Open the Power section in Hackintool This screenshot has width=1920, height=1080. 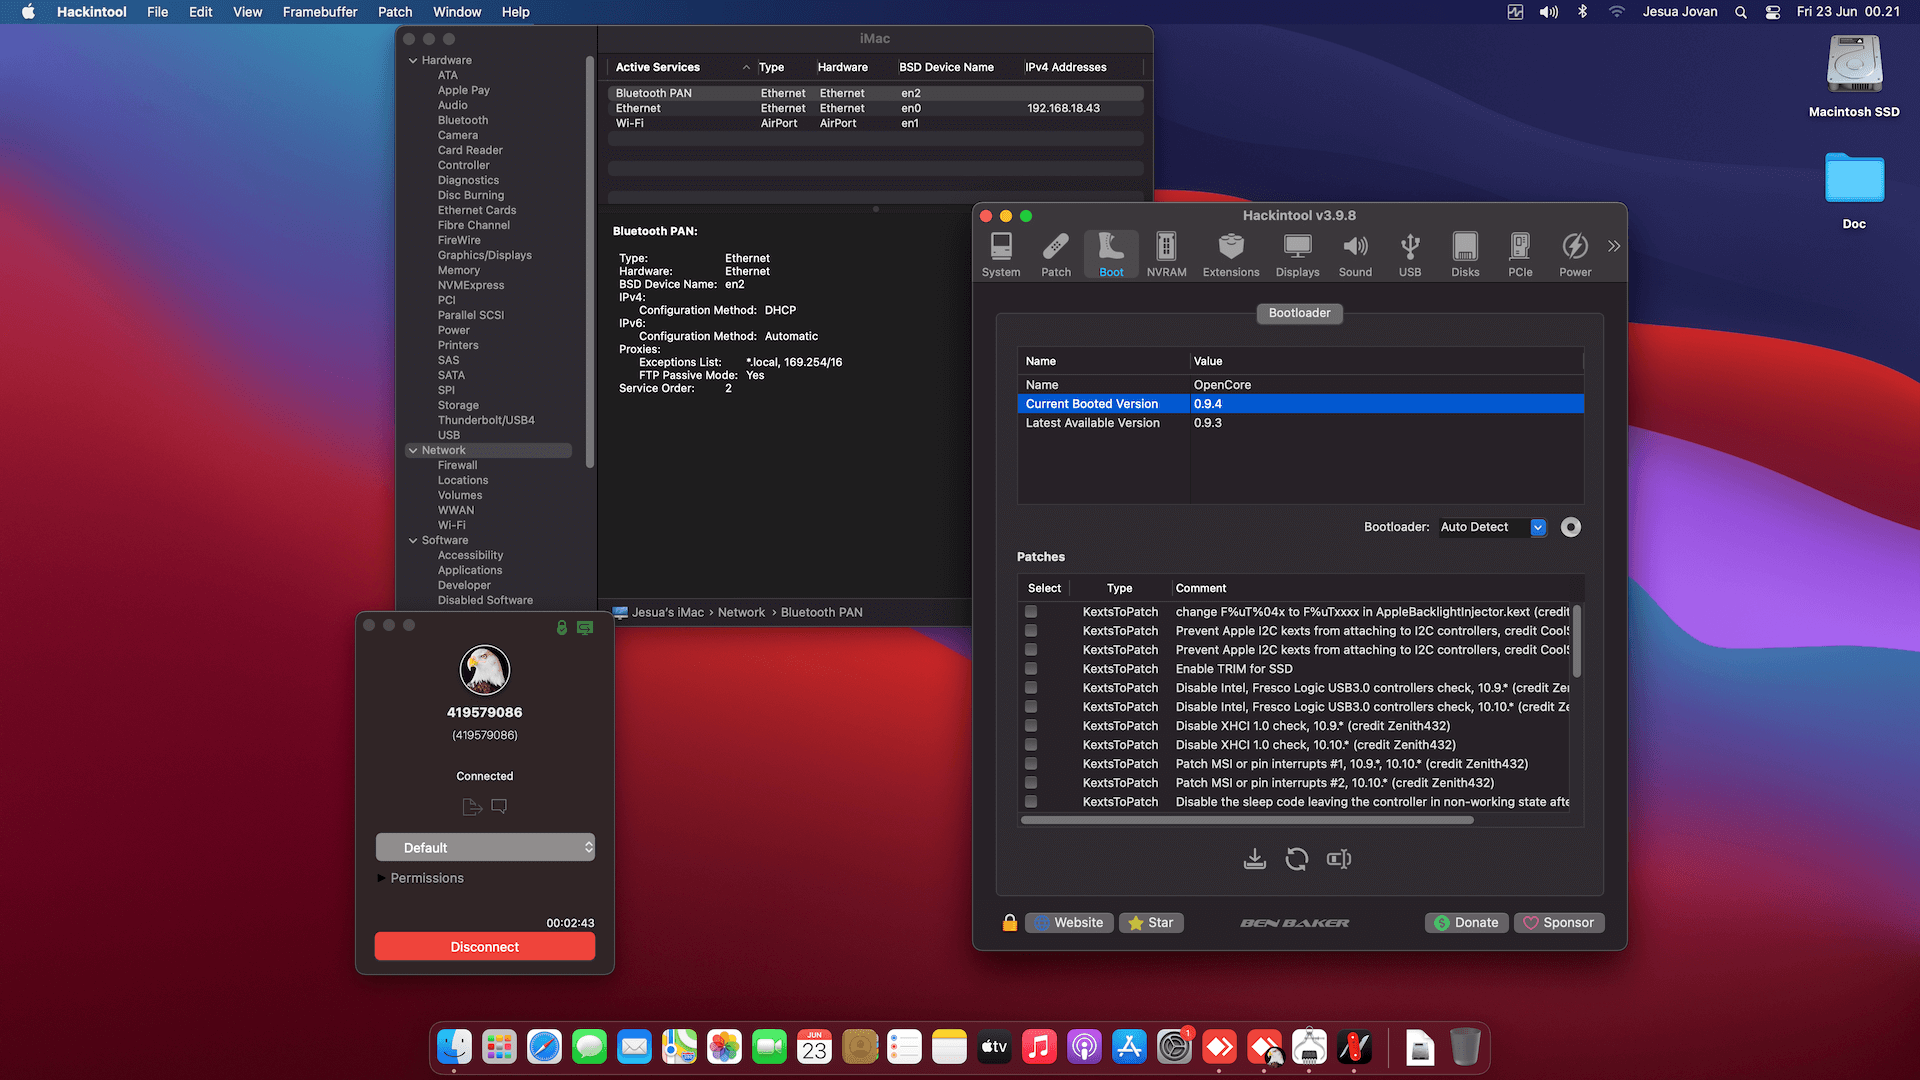coord(1575,255)
